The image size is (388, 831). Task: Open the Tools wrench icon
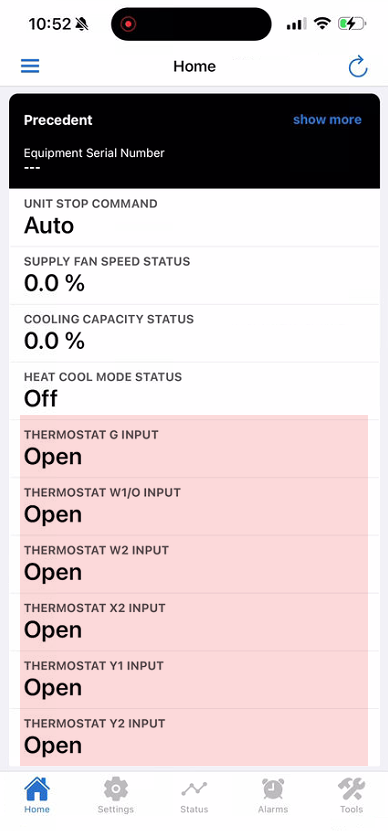(351, 788)
